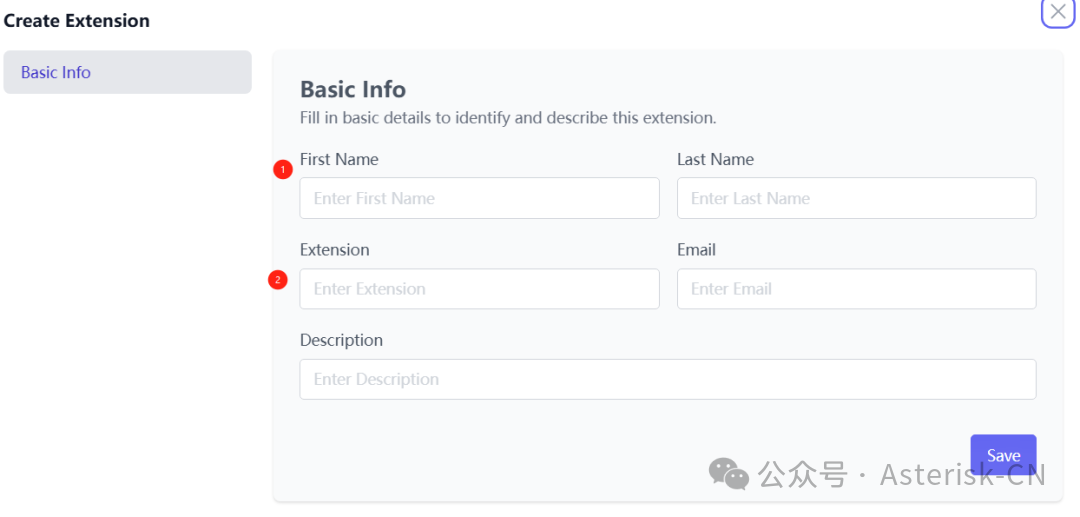The image size is (1080, 517).
Task: Click the Asterisk-CN watermark text
Action: pos(962,475)
